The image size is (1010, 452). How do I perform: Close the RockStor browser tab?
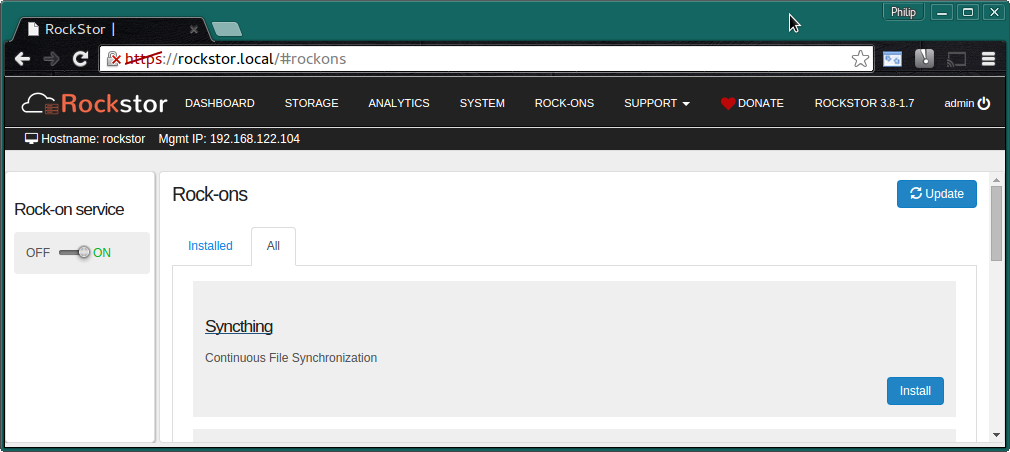(194, 30)
